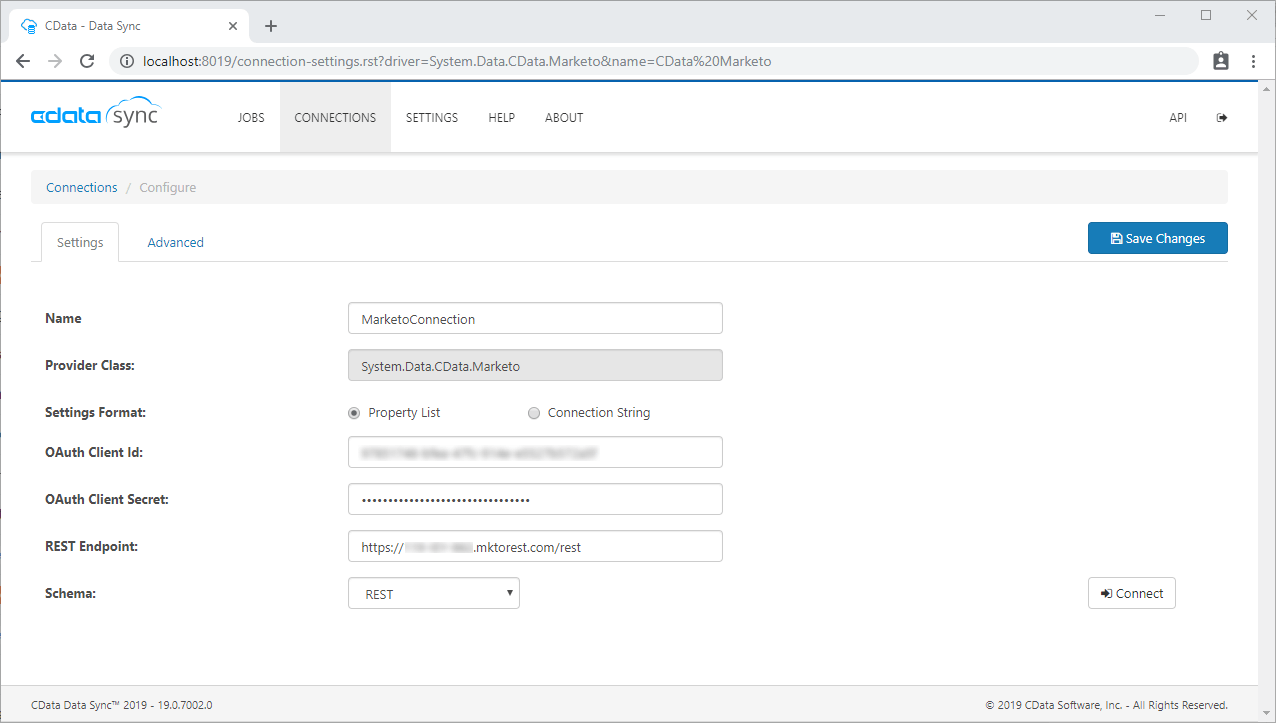Open the API link in header

1177,118
